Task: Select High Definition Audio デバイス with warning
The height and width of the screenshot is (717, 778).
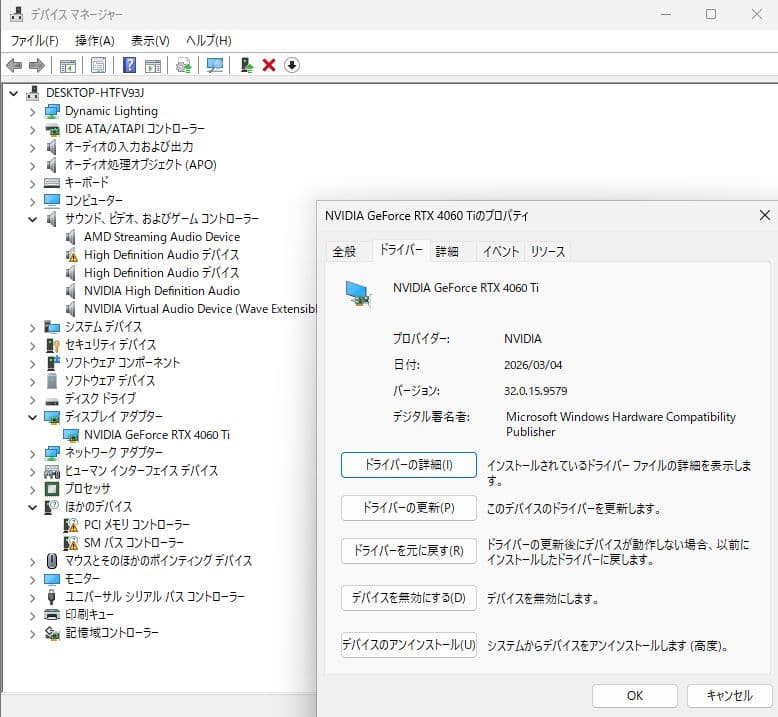Action: [161, 255]
